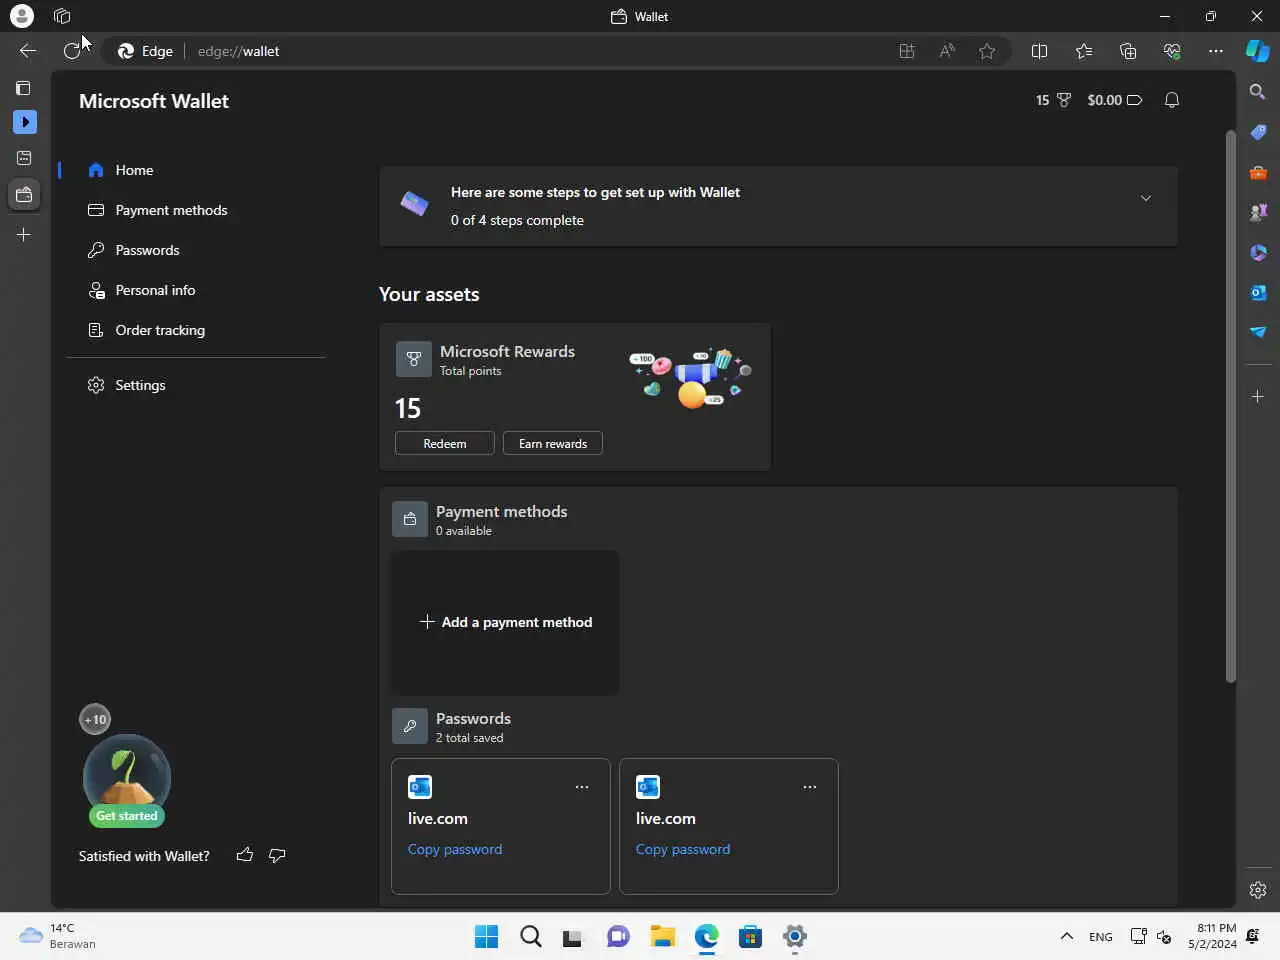
Task: Click the Redeem button
Action: [x=445, y=443]
